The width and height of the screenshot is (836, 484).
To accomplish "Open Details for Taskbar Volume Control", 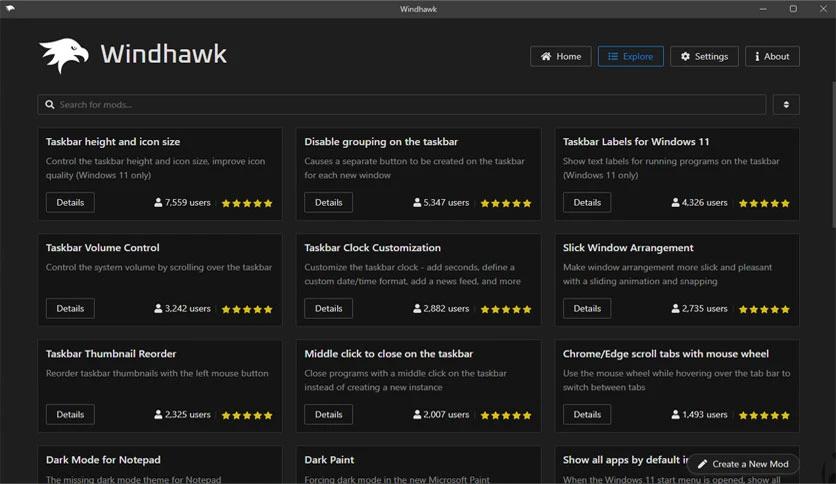I will [x=70, y=309].
